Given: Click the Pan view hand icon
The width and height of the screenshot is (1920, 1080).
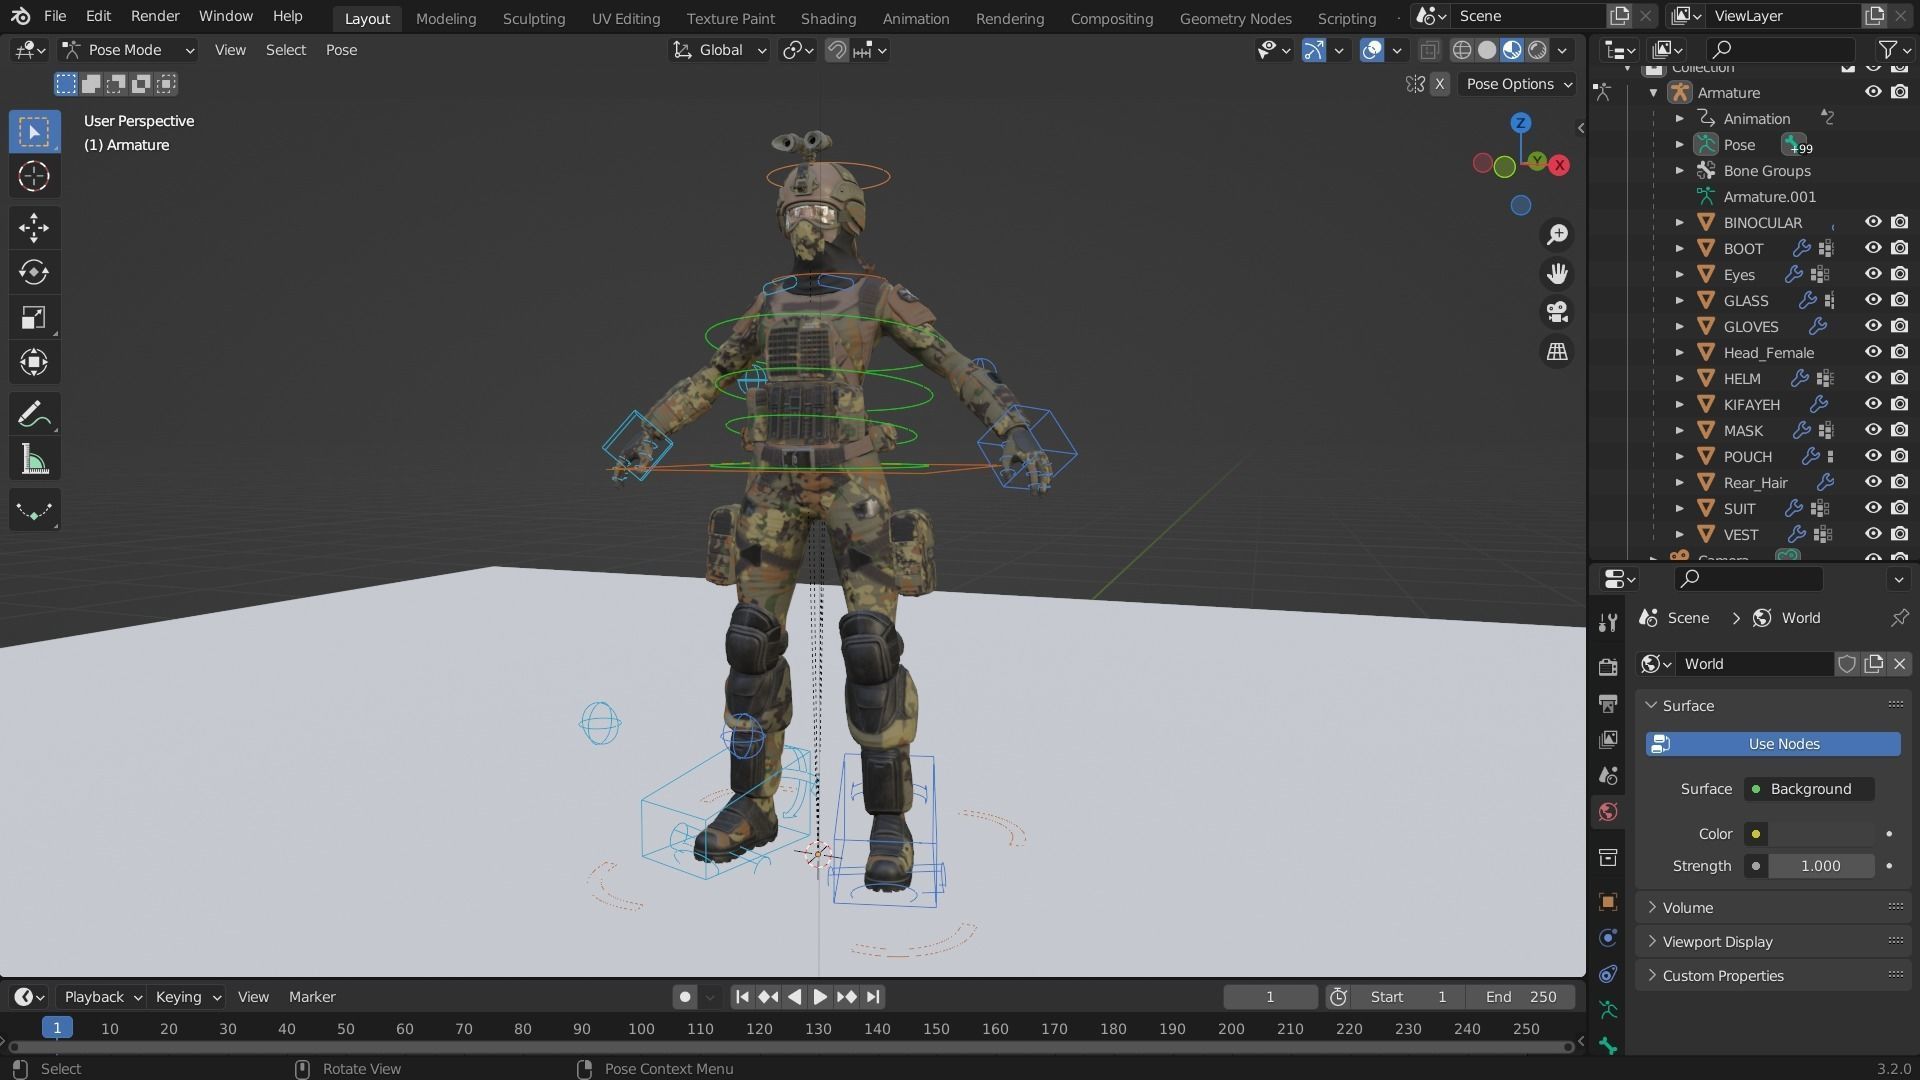Looking at the screenshot, I should (1557, 274).
